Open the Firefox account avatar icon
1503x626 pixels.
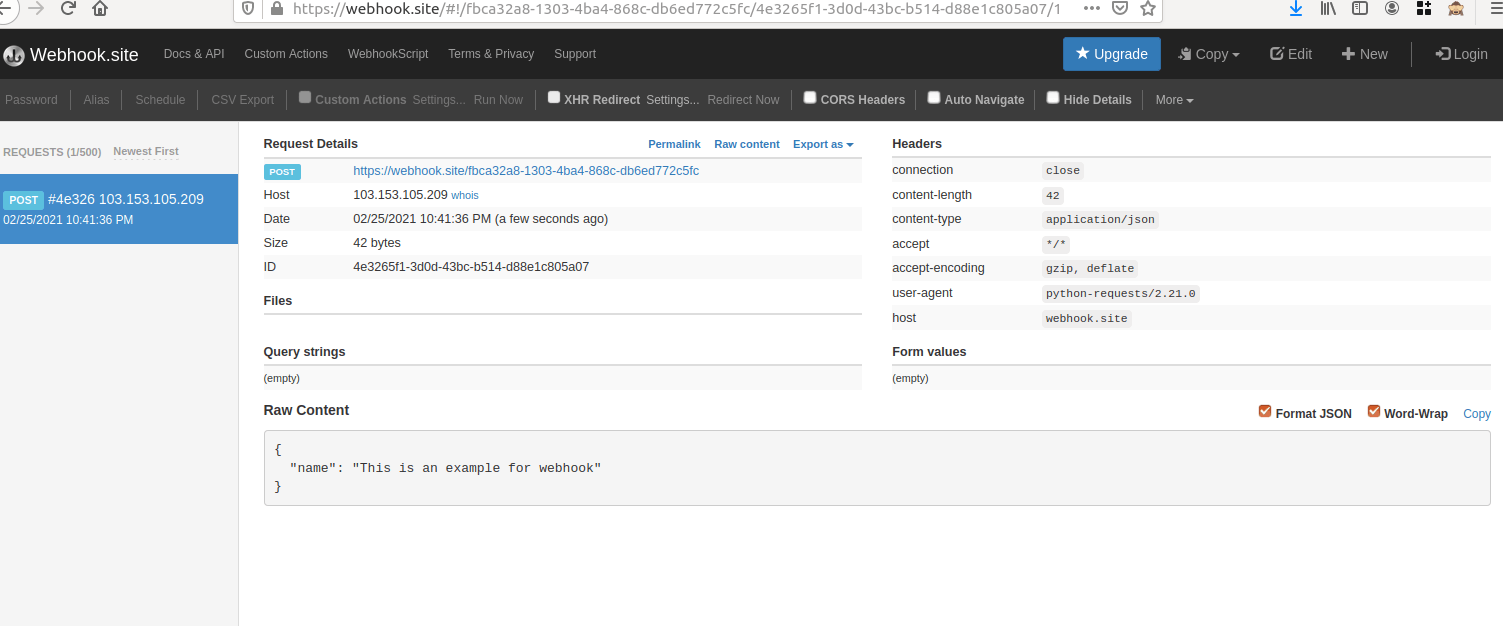point(1392,8)
